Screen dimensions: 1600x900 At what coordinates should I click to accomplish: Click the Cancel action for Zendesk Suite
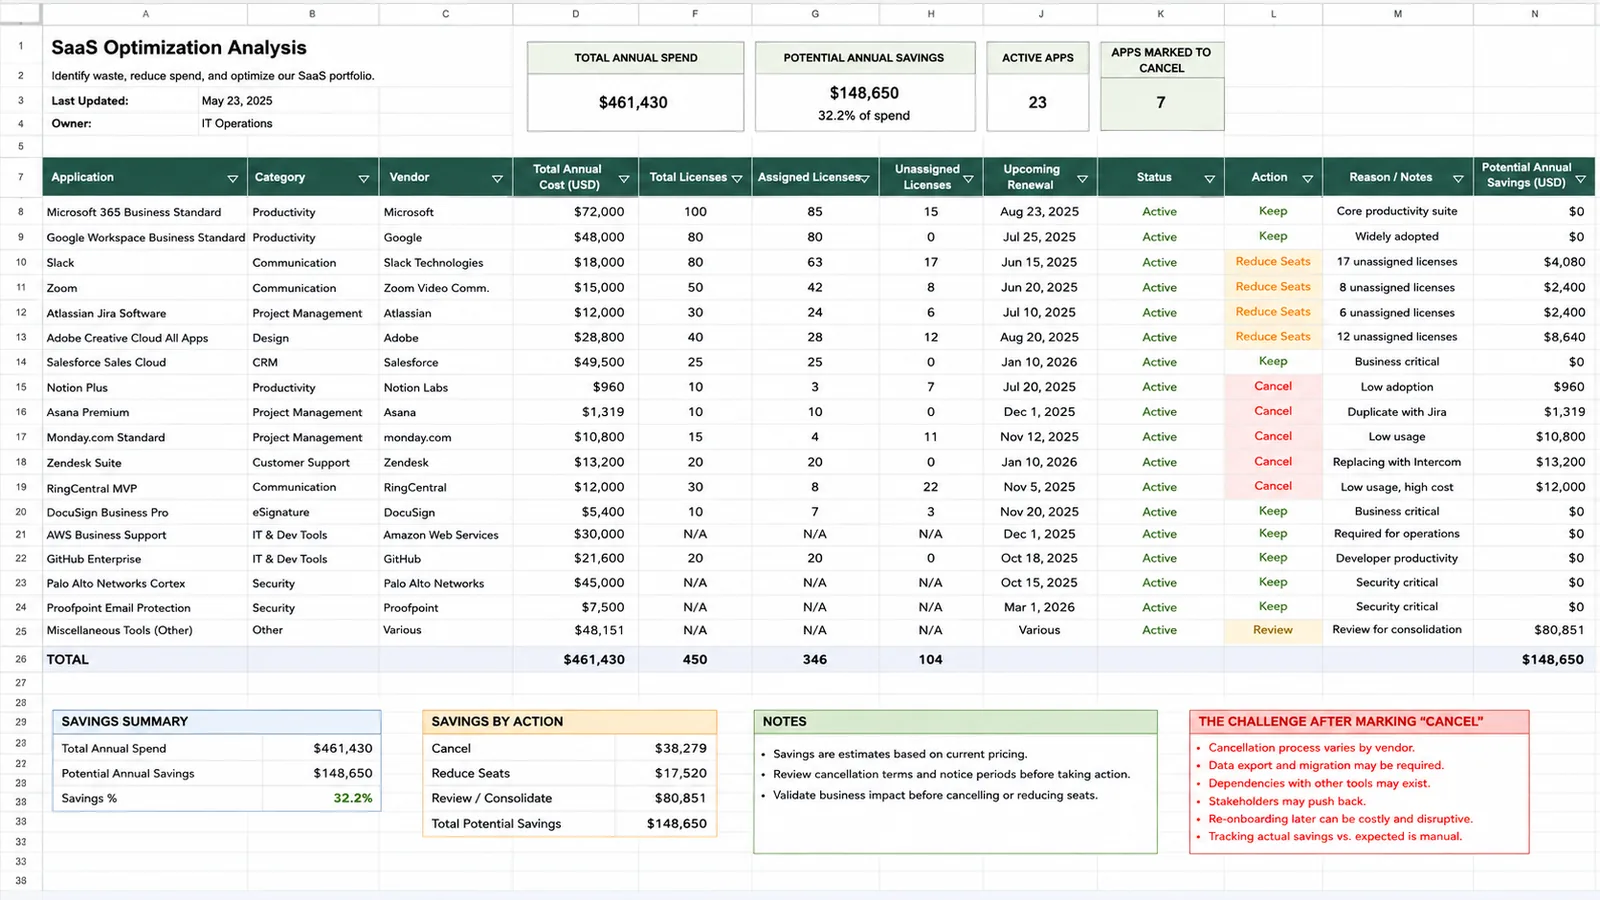pyautogui.click(x=1273, y=461)
